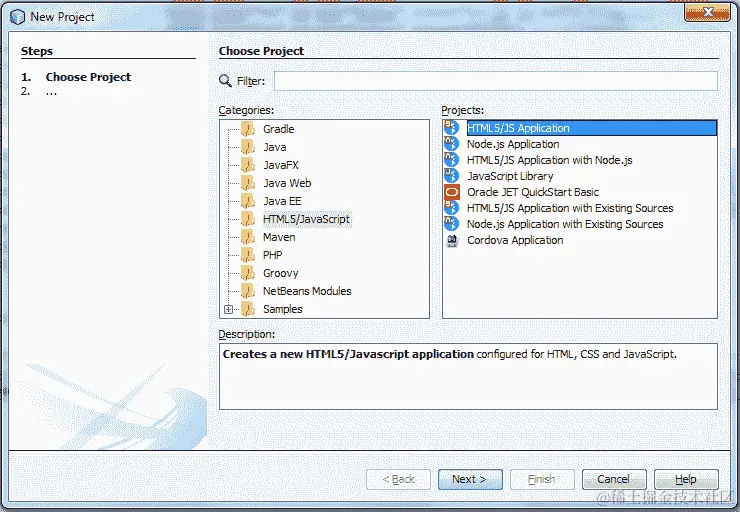Select the JavaFX category

[280, 165]
